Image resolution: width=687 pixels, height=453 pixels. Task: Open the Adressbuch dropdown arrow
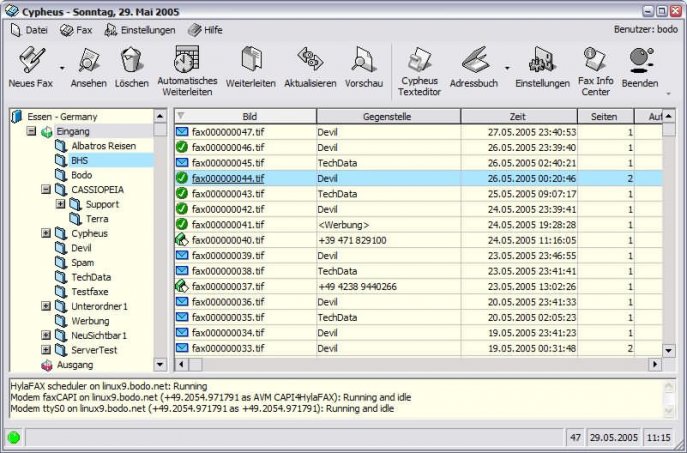point(507,68)
